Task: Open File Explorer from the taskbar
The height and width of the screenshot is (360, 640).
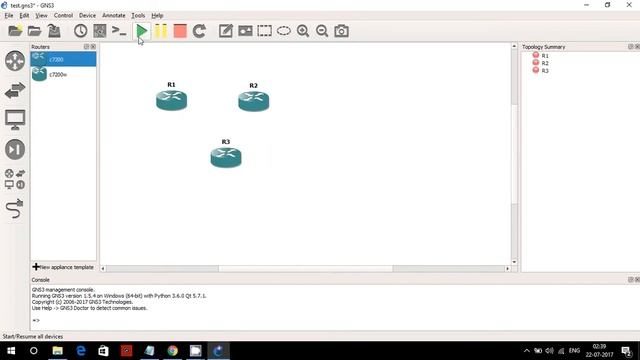Action: [58, 351]
